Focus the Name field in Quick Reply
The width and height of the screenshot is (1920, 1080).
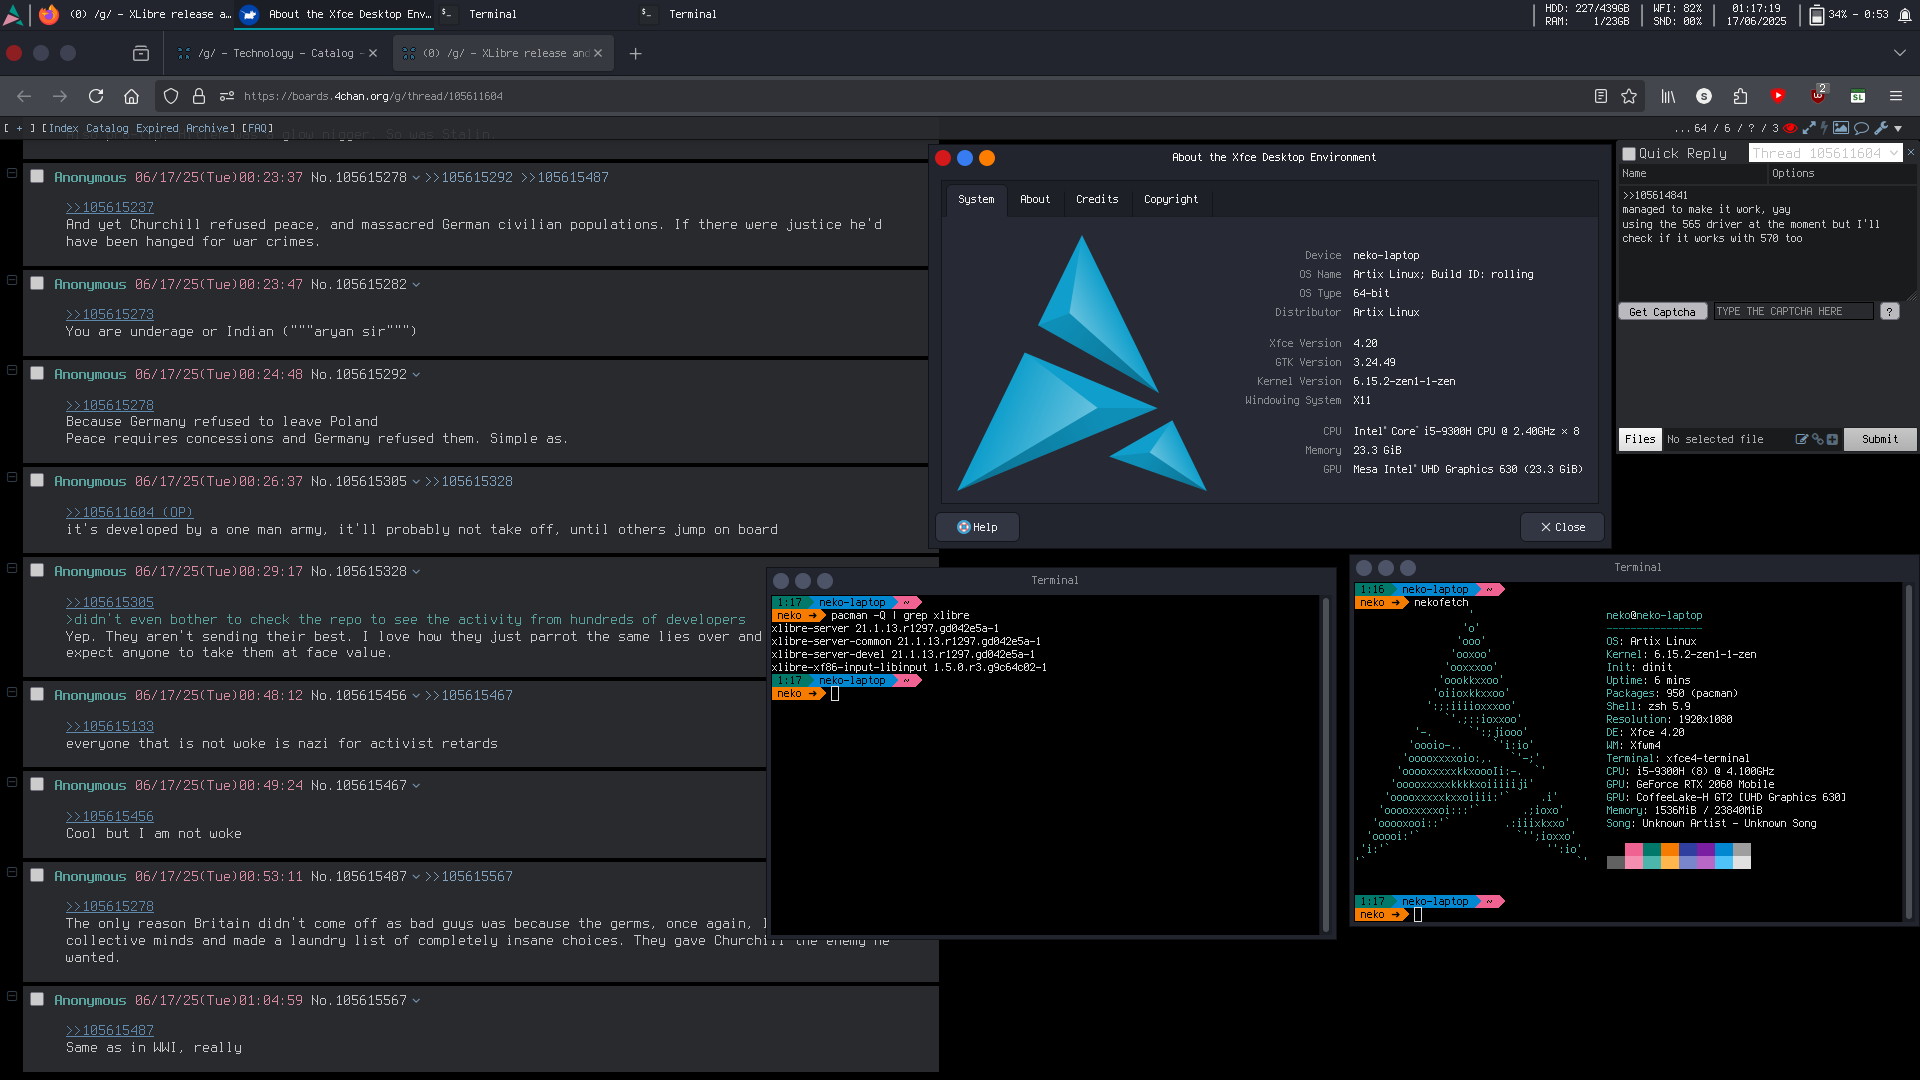tap(1692, 174)
